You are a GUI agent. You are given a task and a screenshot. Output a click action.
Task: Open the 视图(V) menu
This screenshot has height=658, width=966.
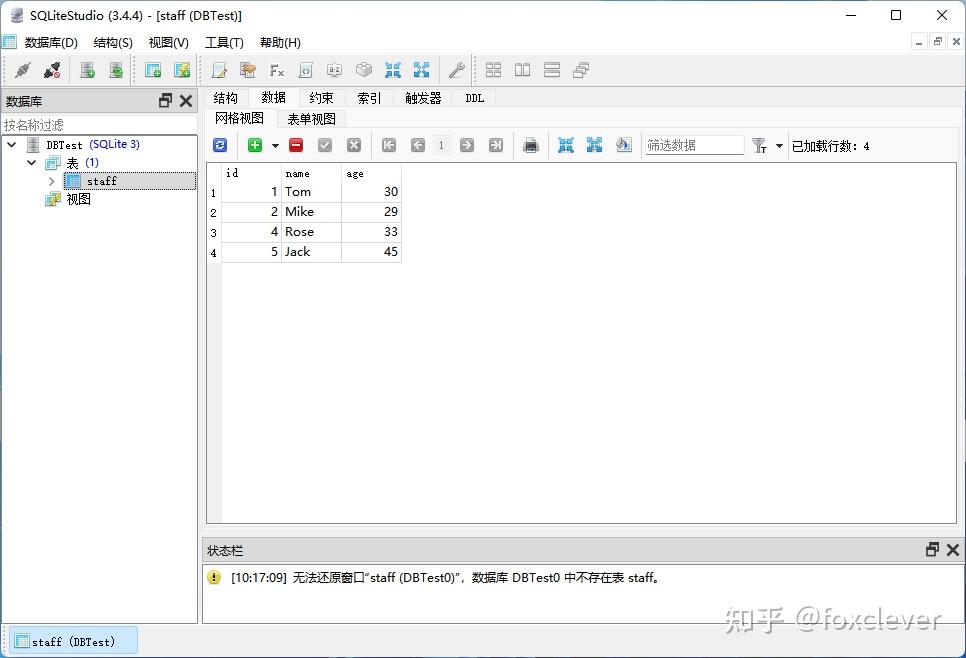[x=168, y=43]
